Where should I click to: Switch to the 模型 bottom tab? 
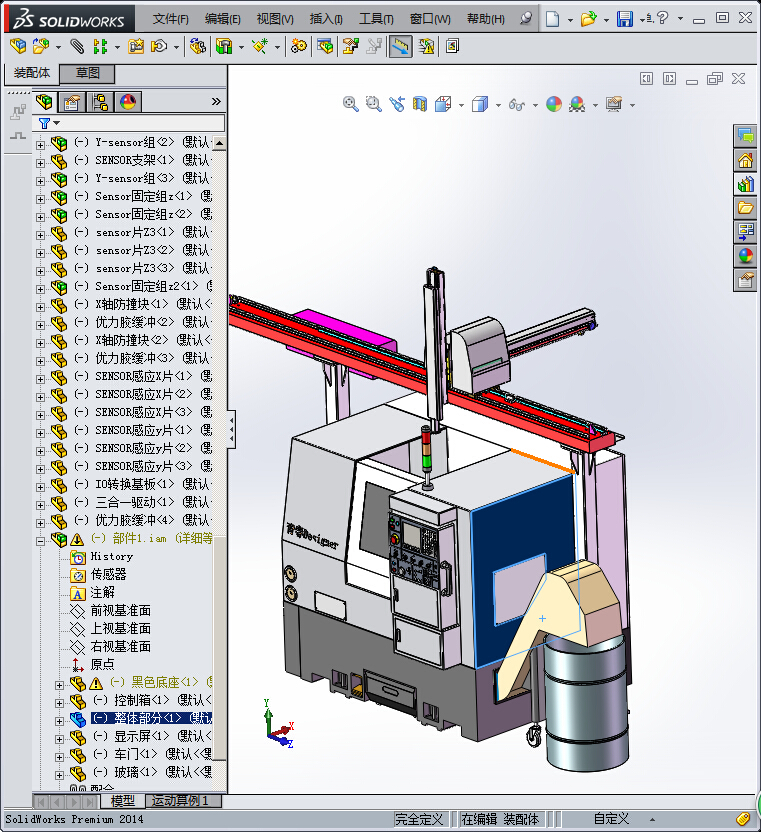pos(123,801)
